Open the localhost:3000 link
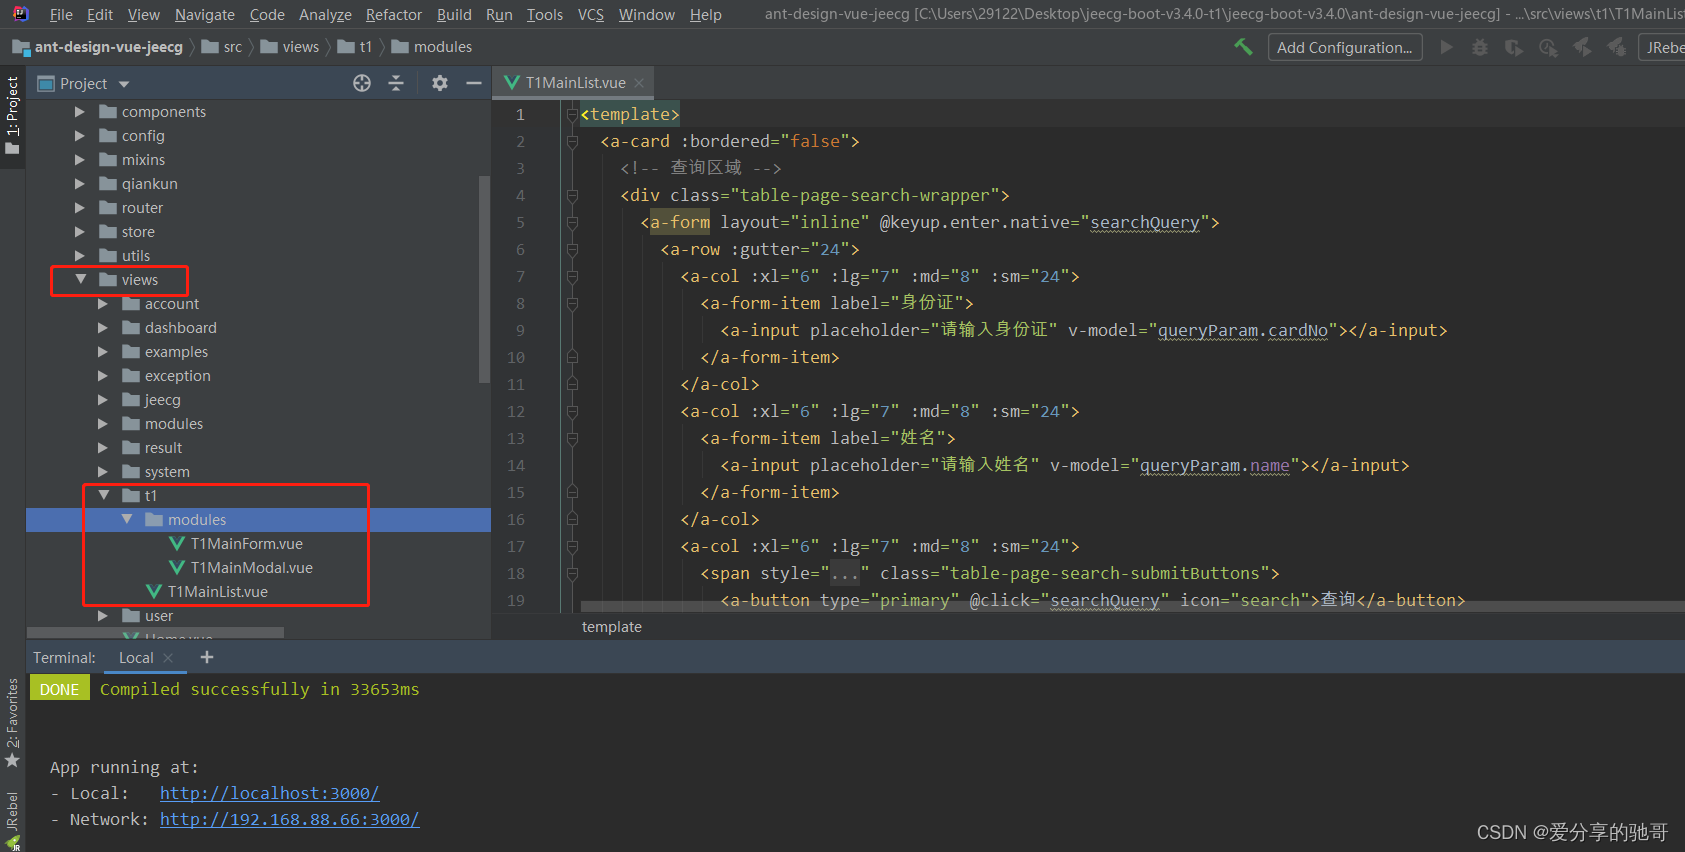1685x852 pixels. pyautogui.click(x=269, y=793)
